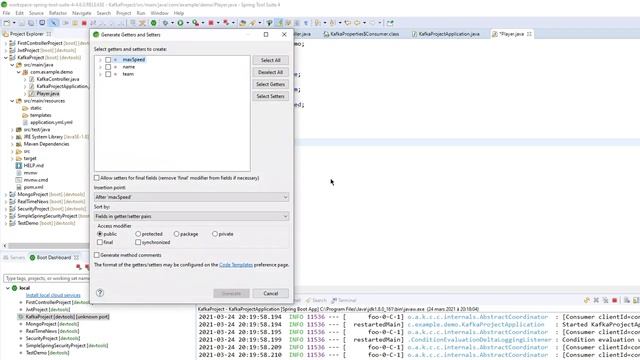
Task: Check the maxSpeed field checkbox
Action: (108, 60)
